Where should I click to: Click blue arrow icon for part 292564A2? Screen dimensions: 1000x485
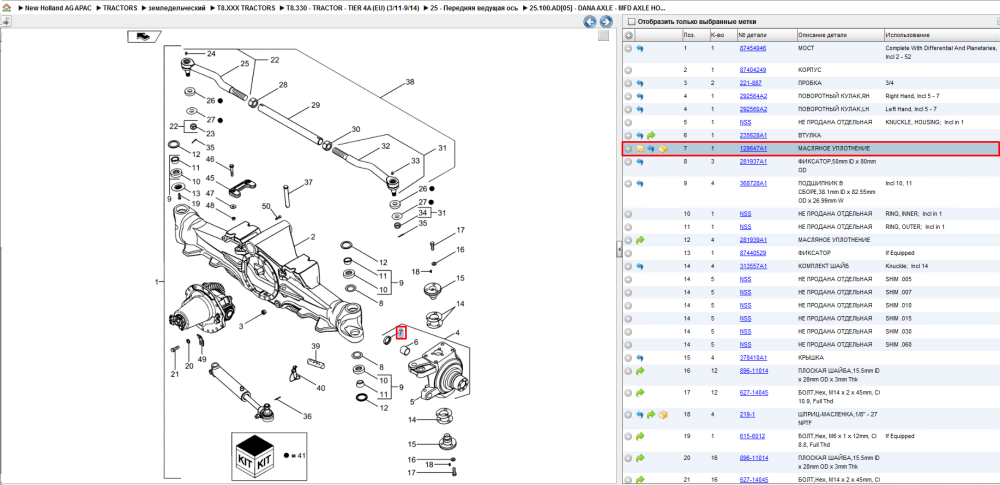click(x=640, y=96)
